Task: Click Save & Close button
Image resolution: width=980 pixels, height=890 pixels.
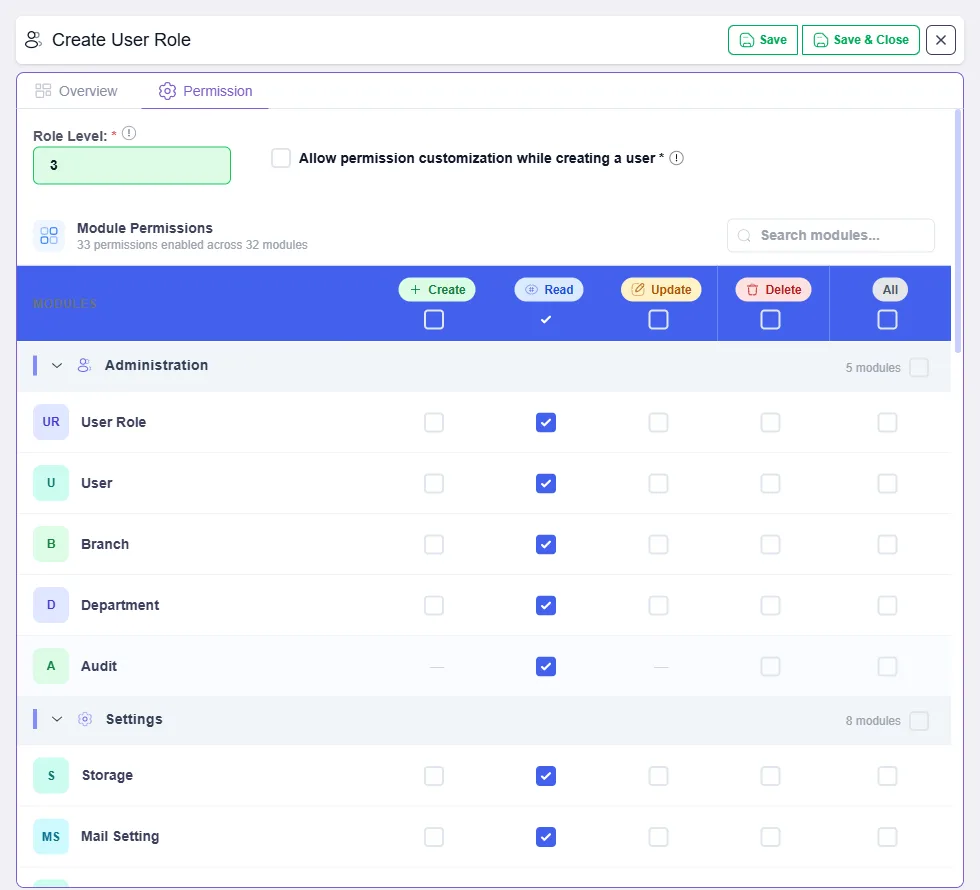Action: (x=861, y=40)
